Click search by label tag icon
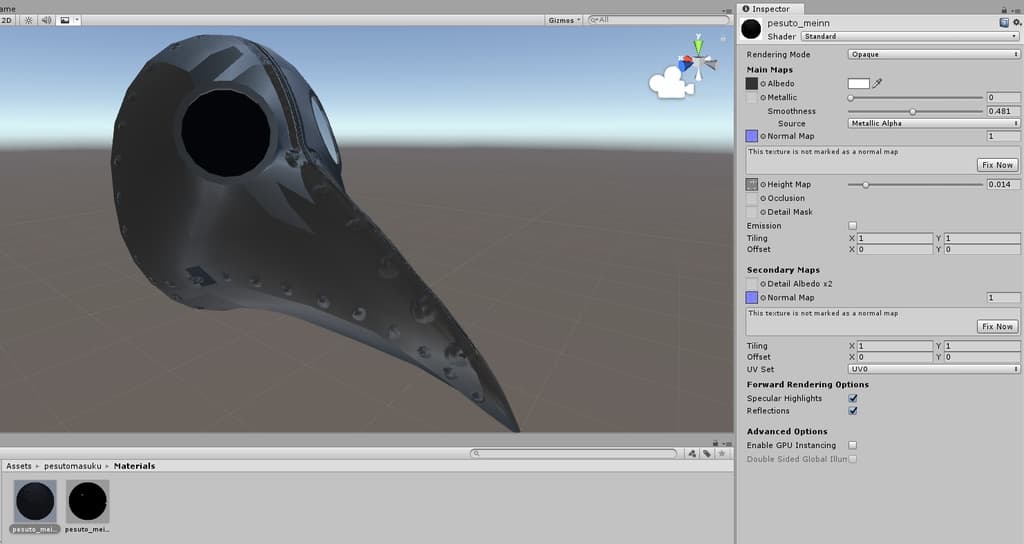 click(706, 453)
